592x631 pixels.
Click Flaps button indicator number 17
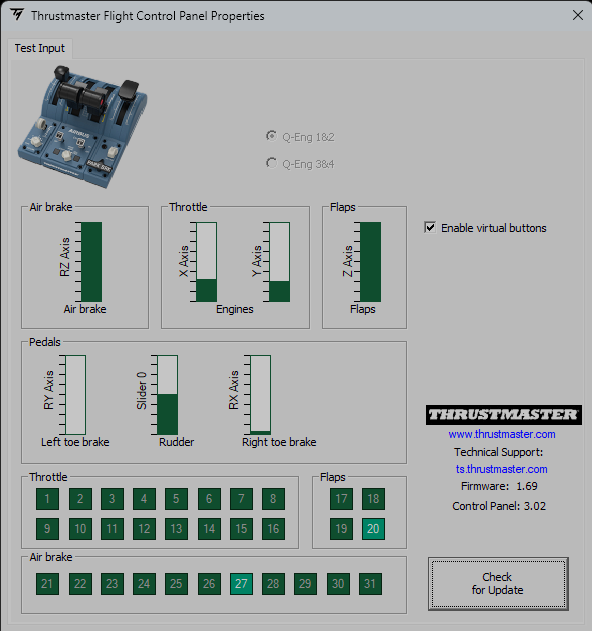(341, 499)
